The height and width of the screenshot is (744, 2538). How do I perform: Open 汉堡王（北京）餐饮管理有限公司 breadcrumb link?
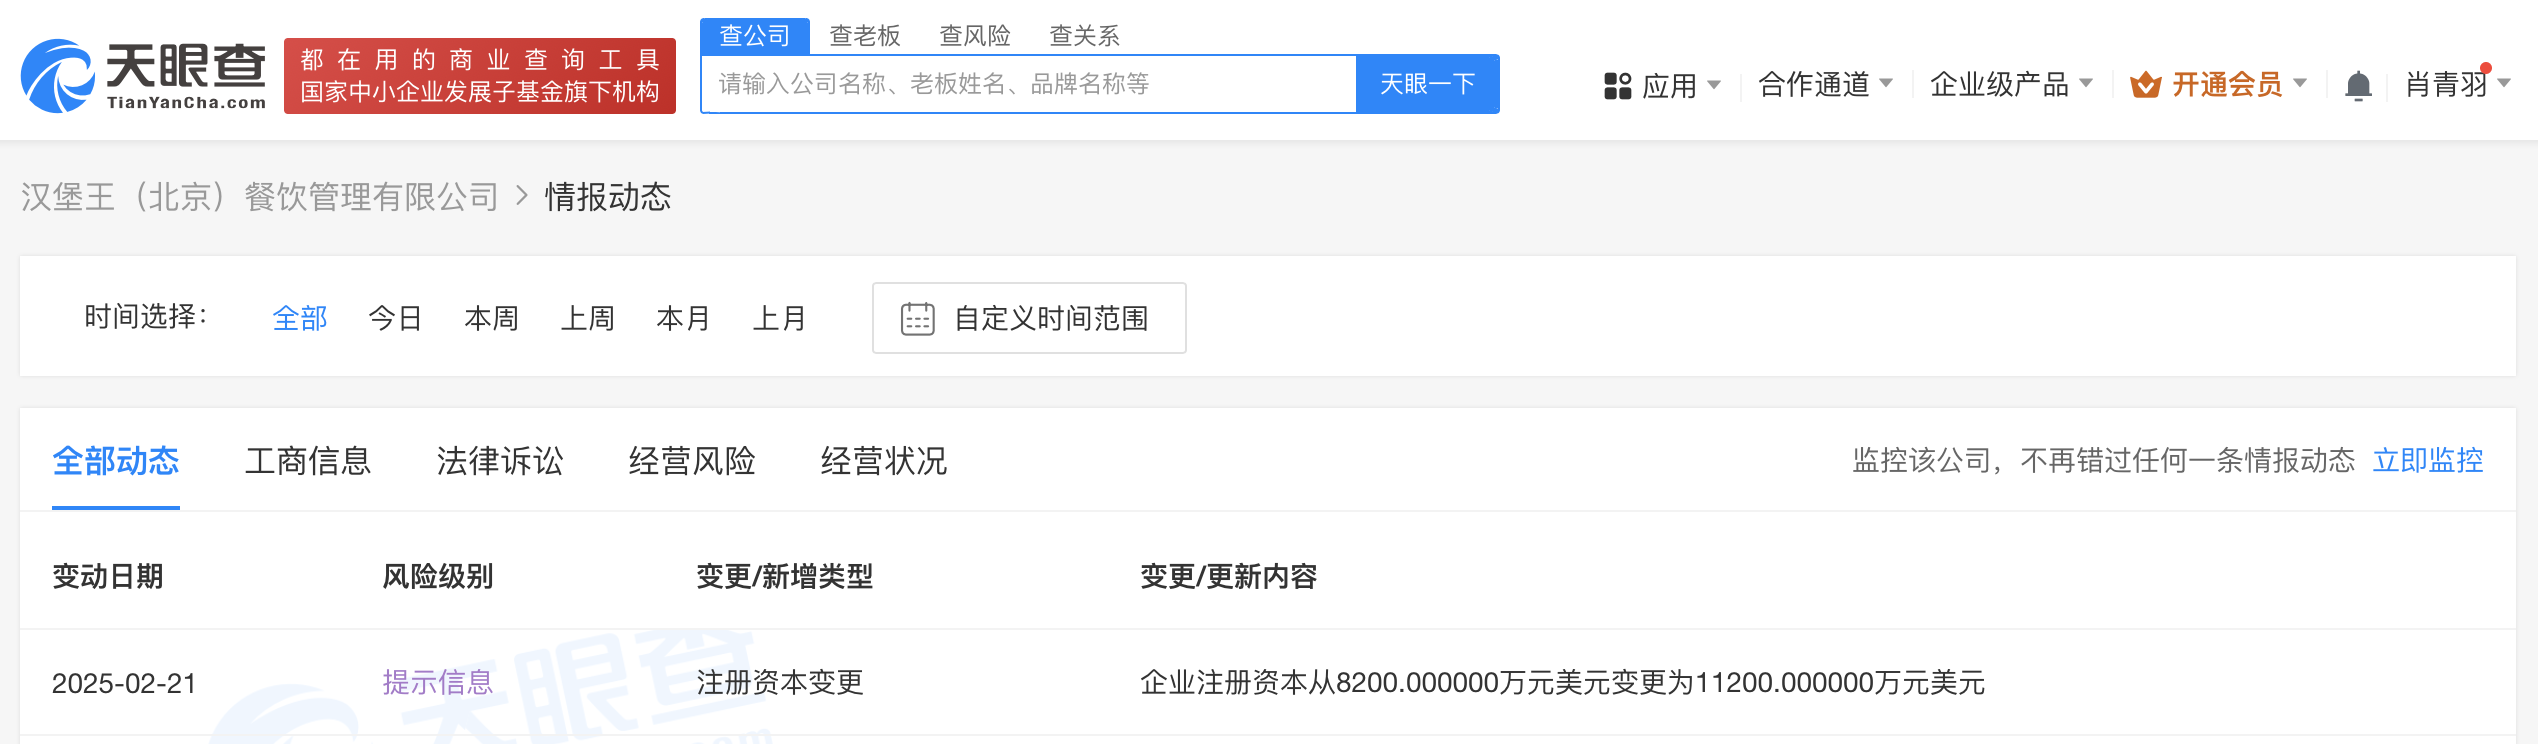point(260,197)
